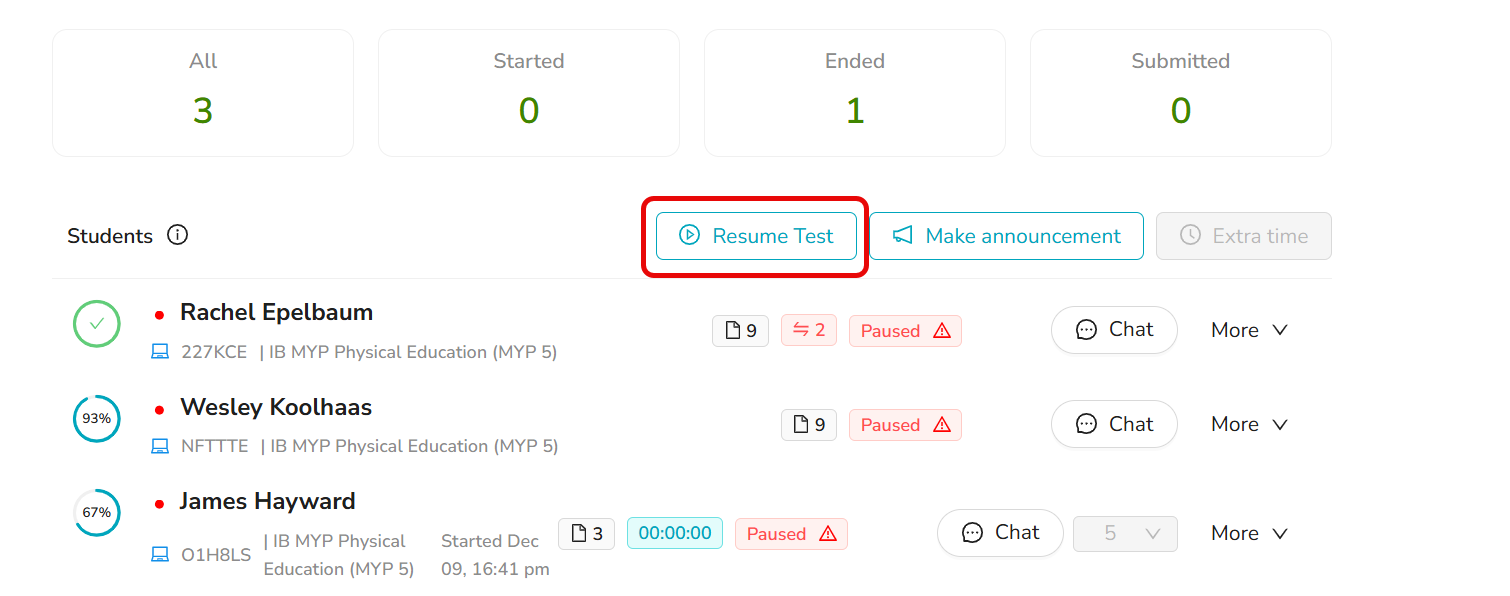
Task: Click laptop icon beside code 227KCE
Action: (160, 352)
